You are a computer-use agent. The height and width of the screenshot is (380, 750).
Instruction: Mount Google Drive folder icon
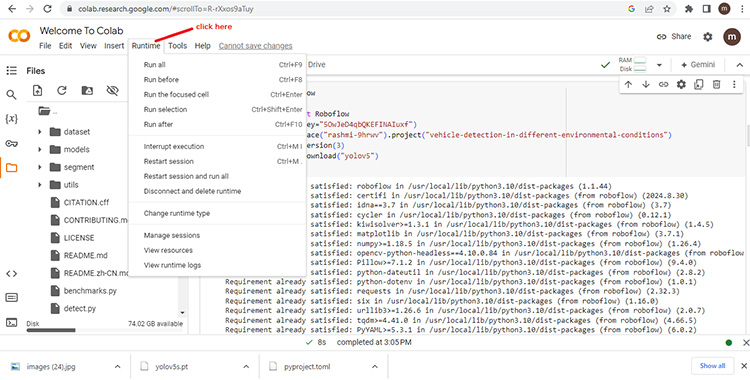coord(87,90)
